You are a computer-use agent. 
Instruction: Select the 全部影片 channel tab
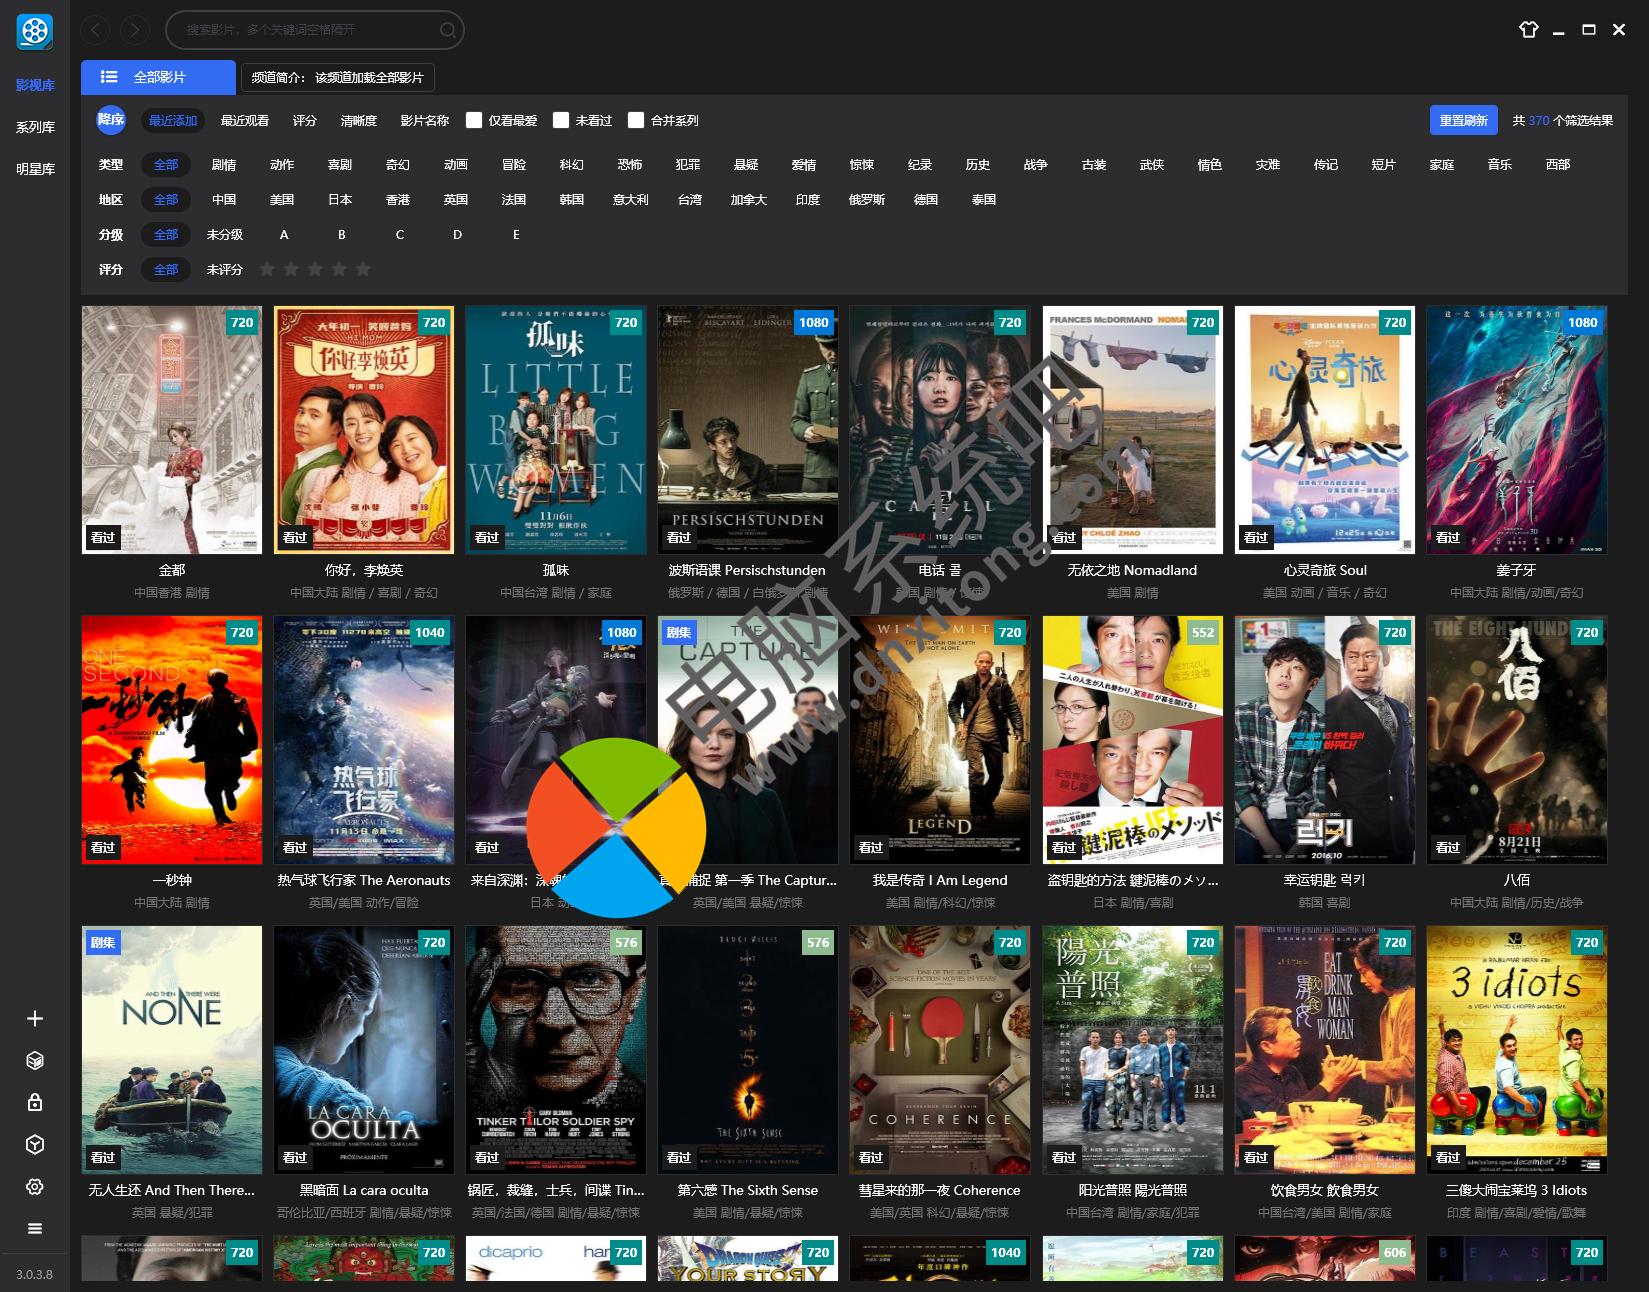pos(158,77)
